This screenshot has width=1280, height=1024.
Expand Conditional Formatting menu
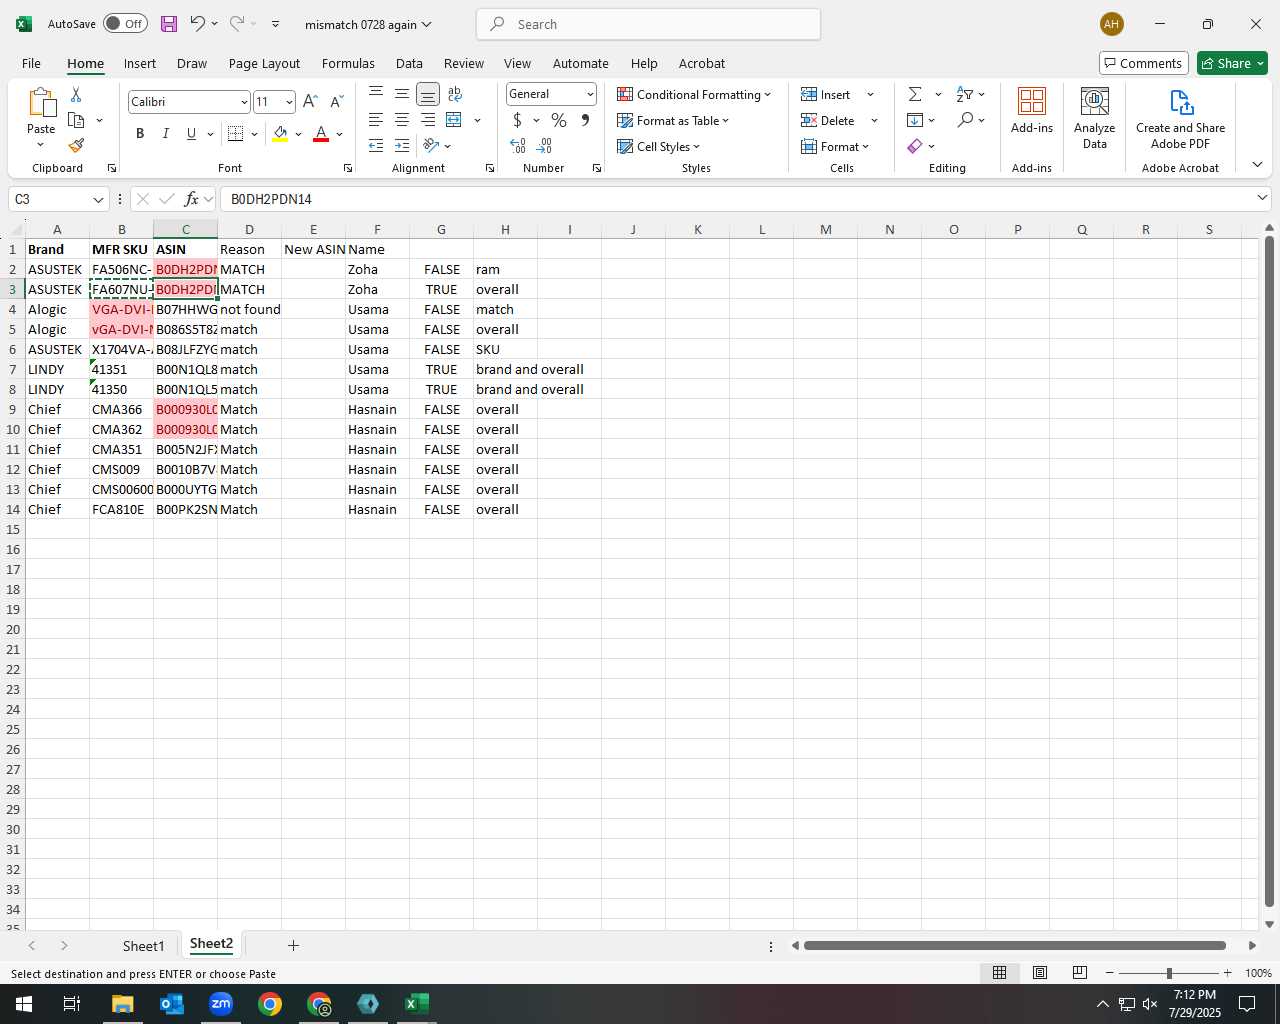tap(694, 94)
